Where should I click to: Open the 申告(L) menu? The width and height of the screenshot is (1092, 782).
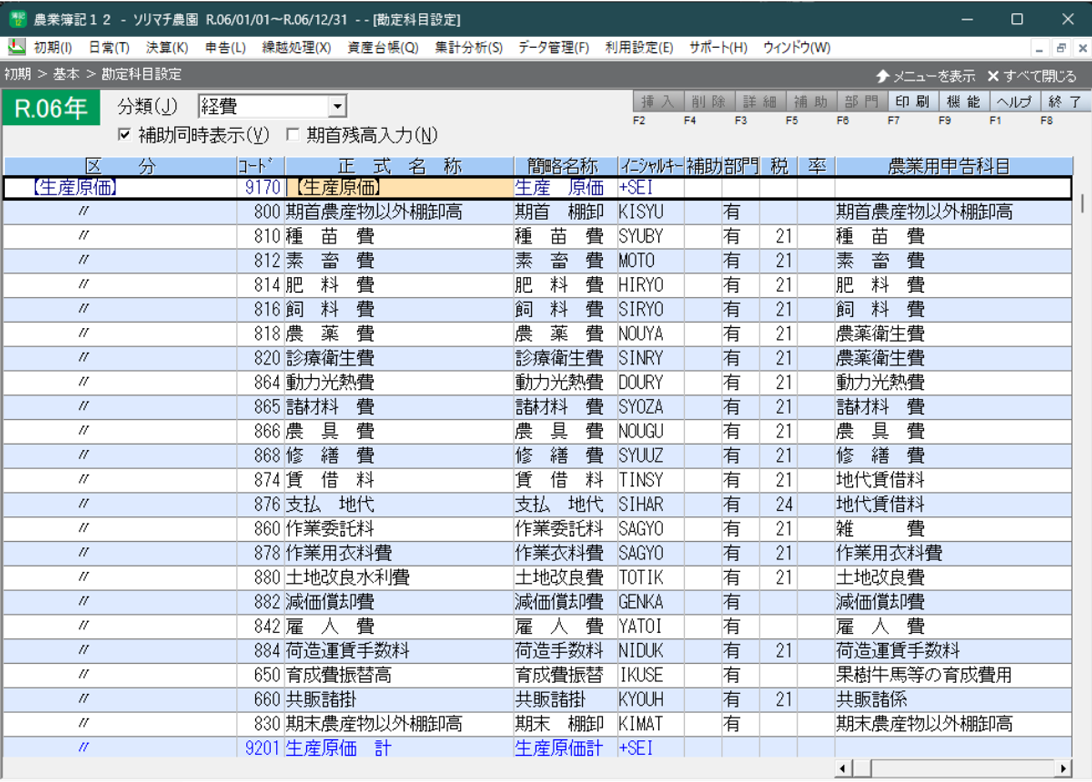(225, 48)
